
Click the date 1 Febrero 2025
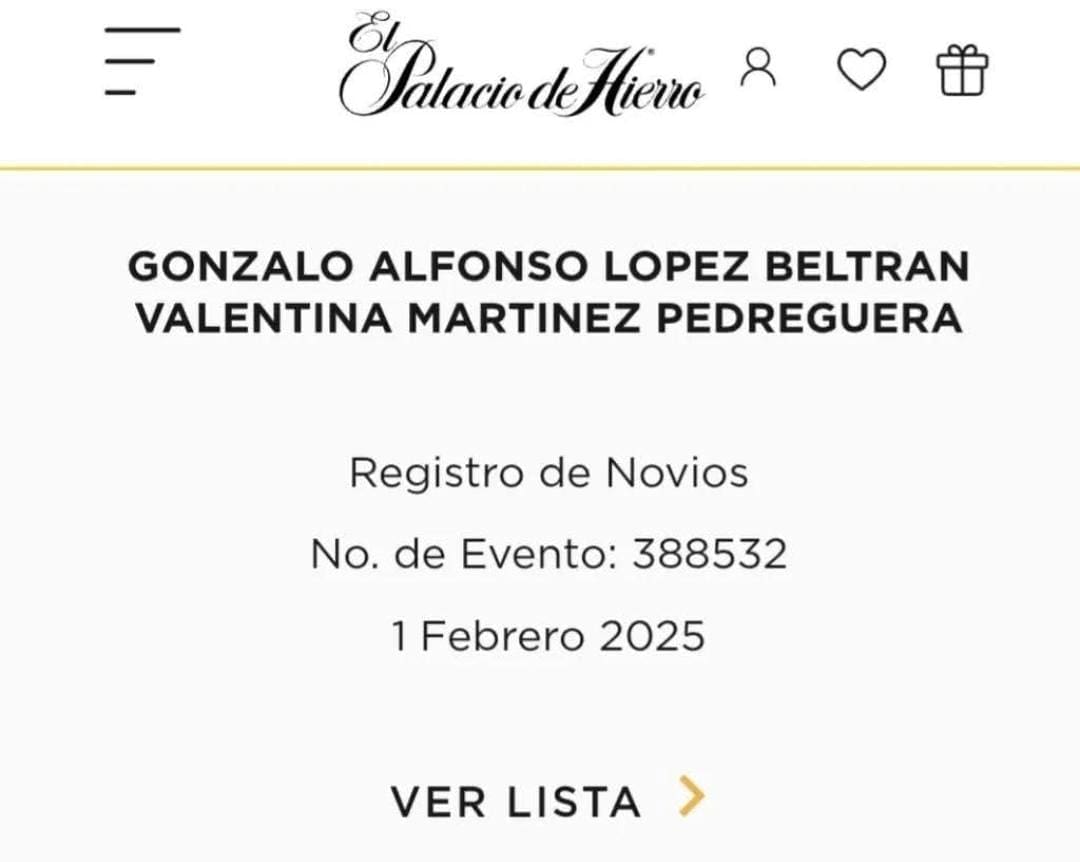(548, 636)
